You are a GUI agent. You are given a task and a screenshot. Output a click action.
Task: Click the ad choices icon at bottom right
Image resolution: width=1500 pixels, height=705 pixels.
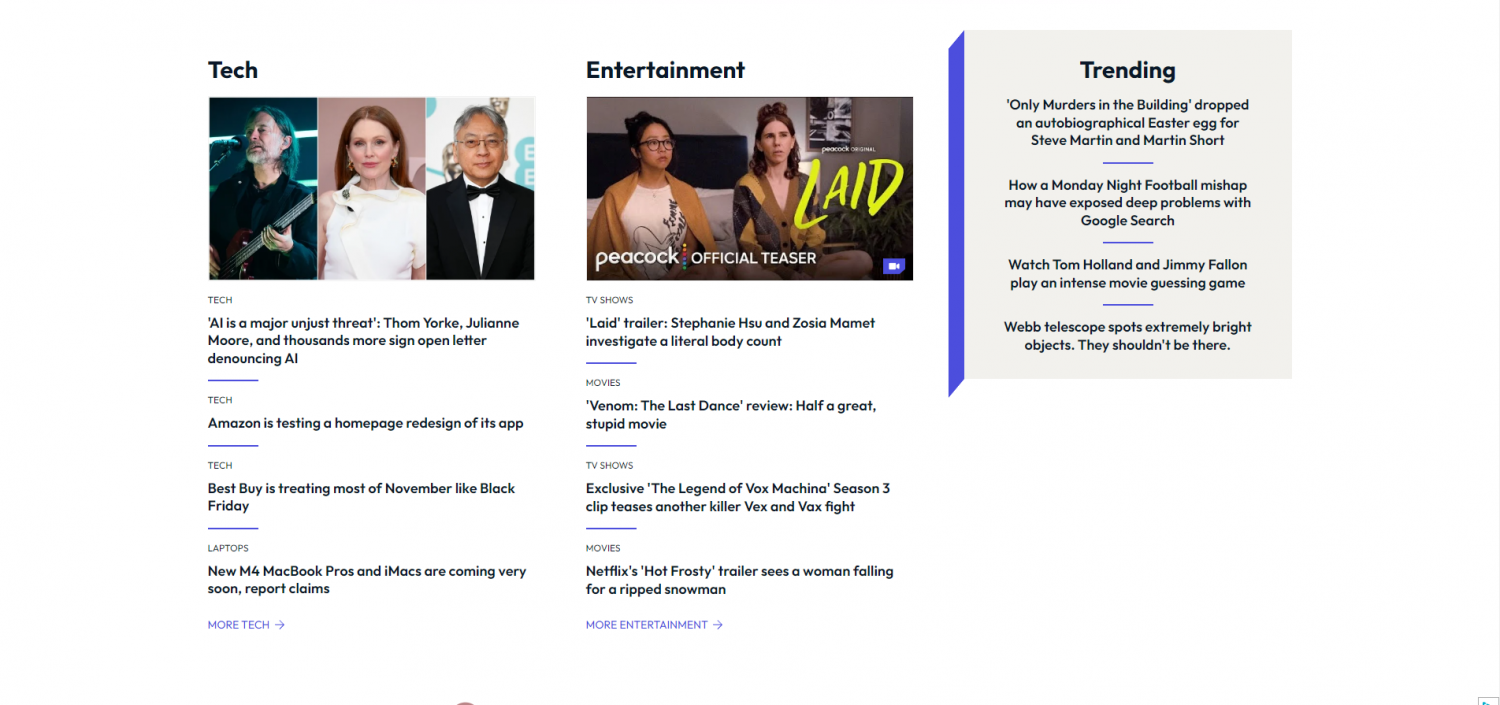click(x=1488, y=700)
